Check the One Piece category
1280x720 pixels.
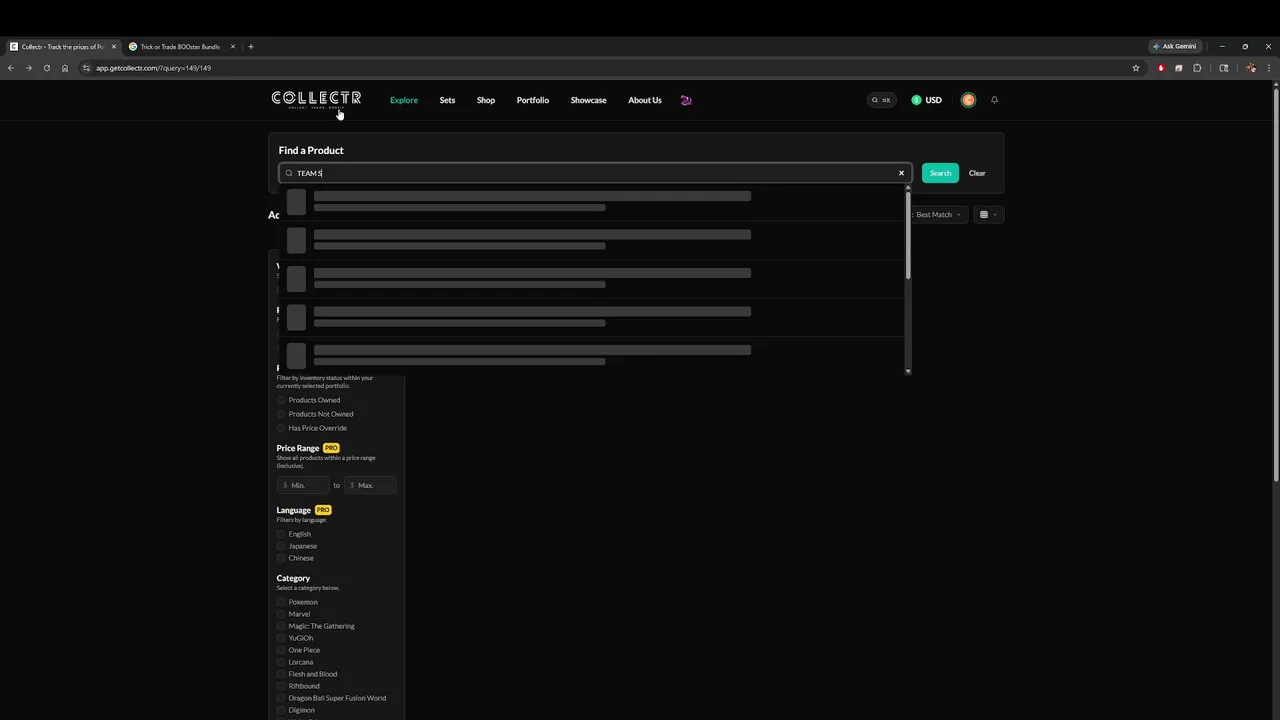[282, 650]
